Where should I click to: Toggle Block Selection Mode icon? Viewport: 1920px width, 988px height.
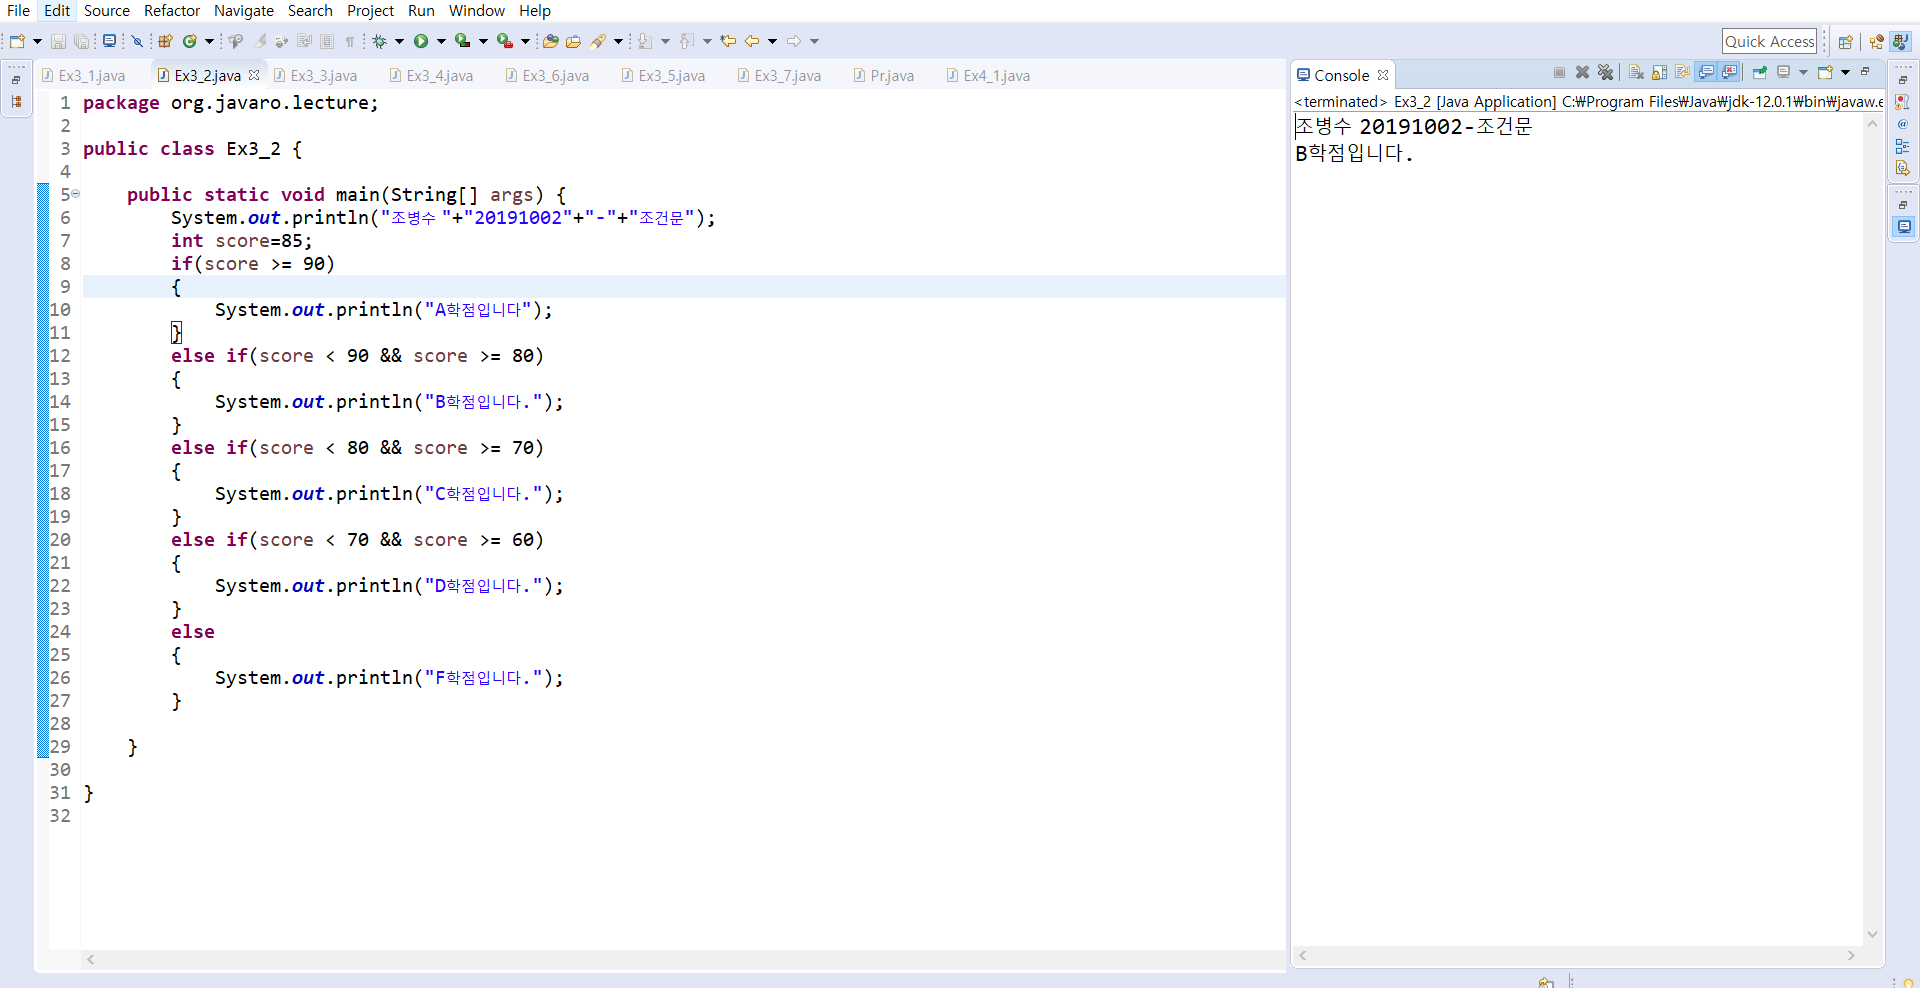(x=327, y=41)
